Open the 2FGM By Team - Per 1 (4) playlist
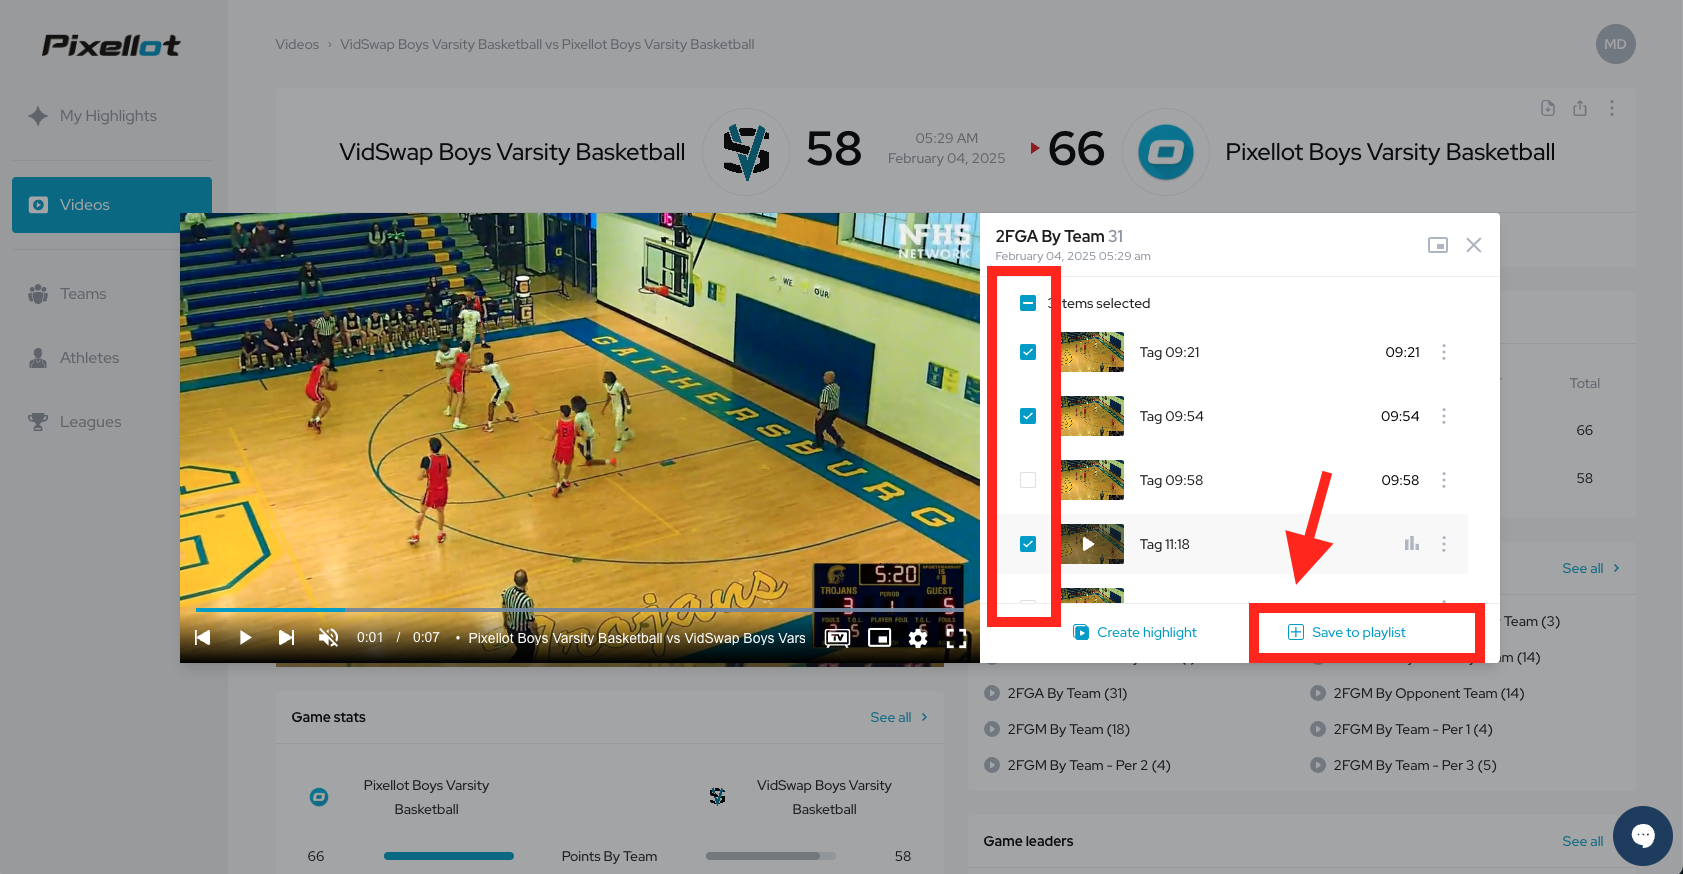This screenshot has height=874, width=1683. point(1401,729)
